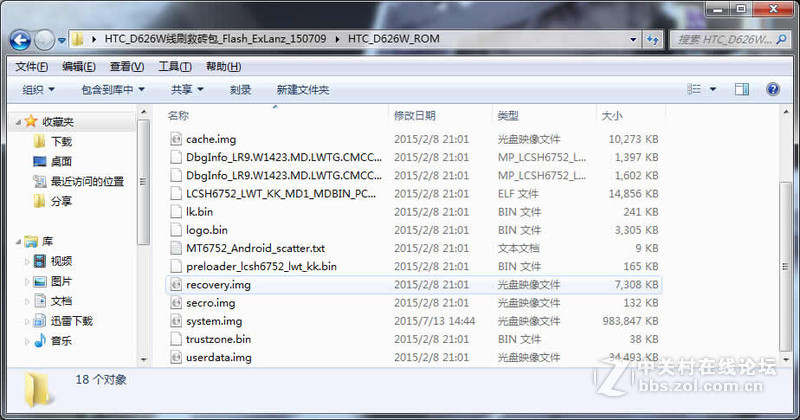Click the 刻录 burn button
This screenshot has width=800, height=420.
coord(240,90)
